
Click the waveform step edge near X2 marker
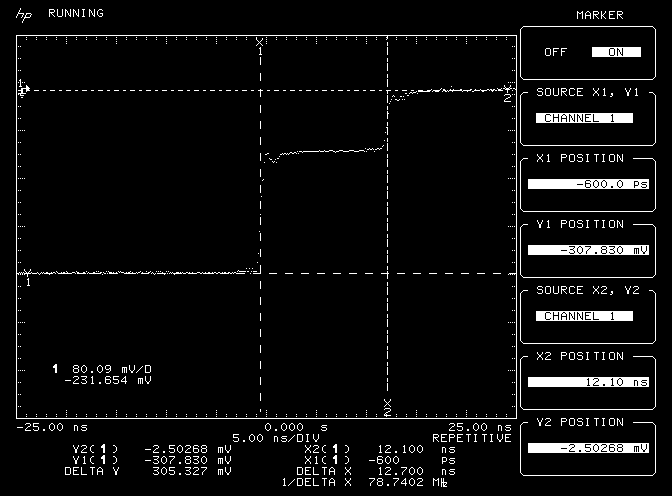tap(387, 120)
